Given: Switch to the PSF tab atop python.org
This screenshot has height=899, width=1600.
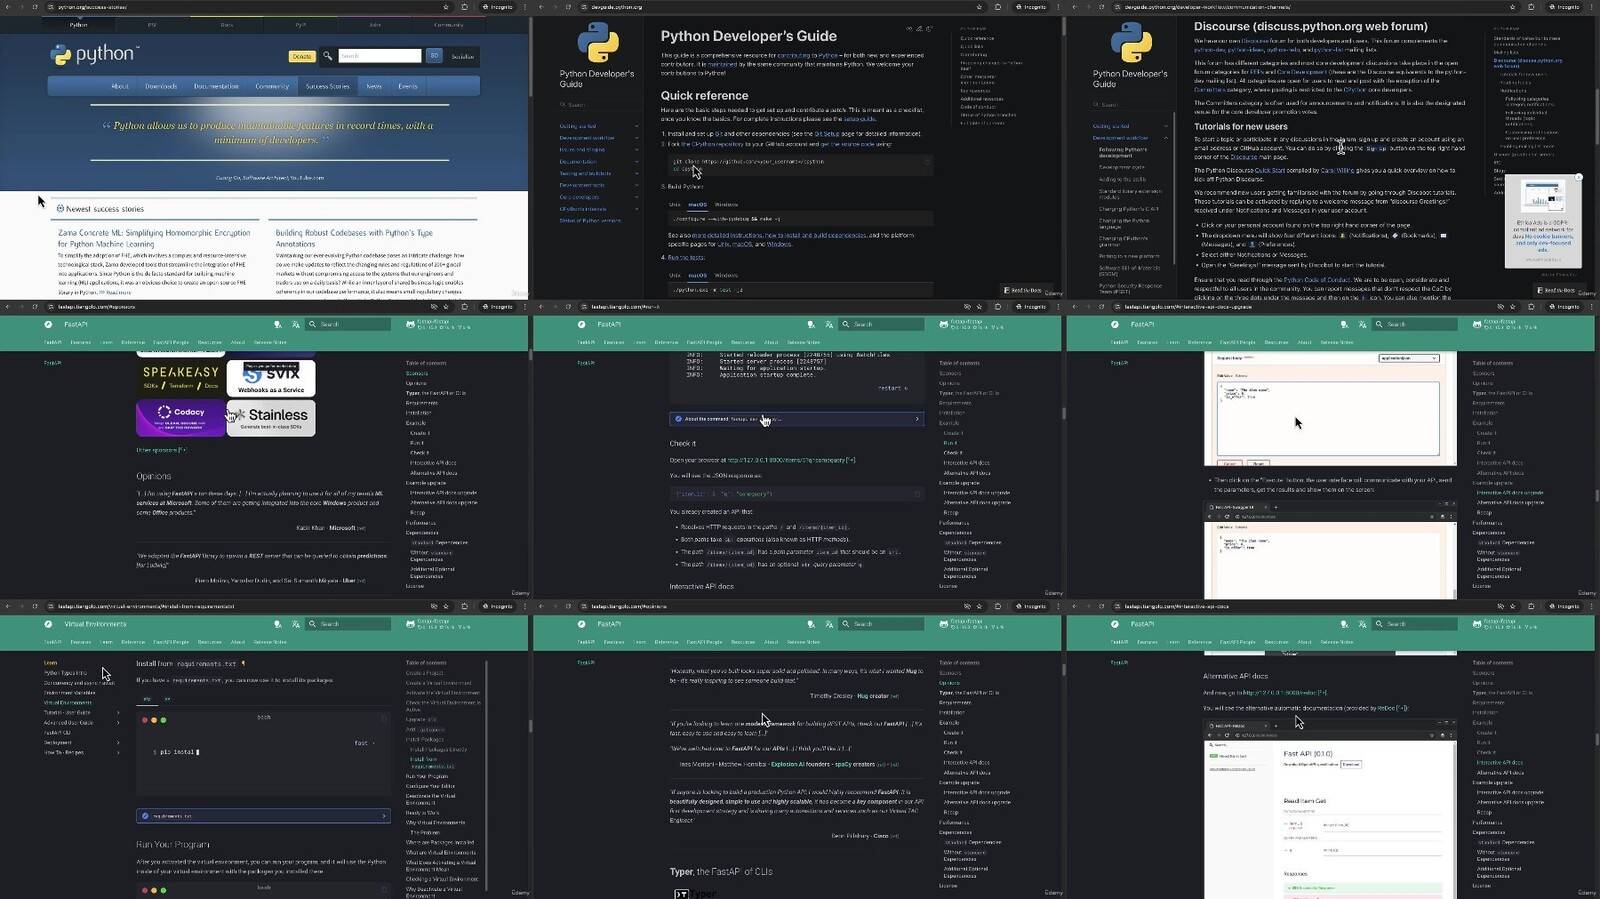Looking at the screenshot, I should pyautogui.click(x=152, y=24).
